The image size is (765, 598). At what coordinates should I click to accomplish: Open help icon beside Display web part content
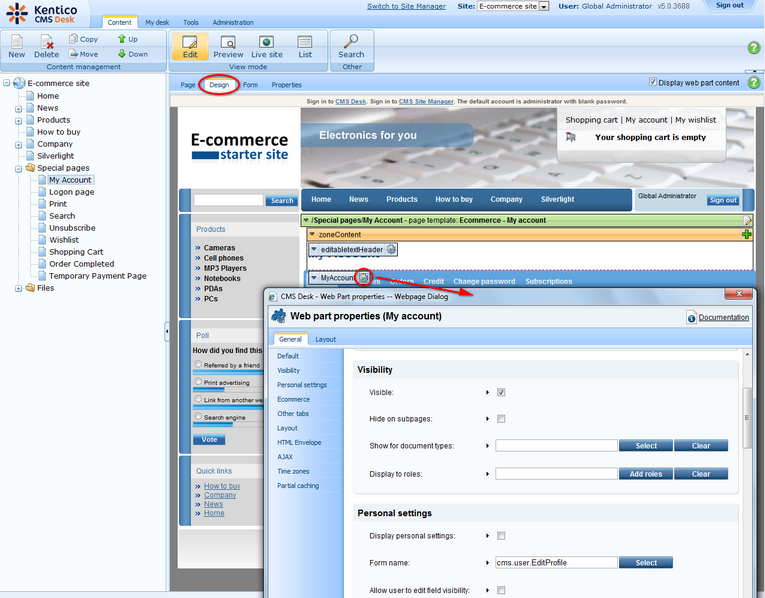pos(754,82)
